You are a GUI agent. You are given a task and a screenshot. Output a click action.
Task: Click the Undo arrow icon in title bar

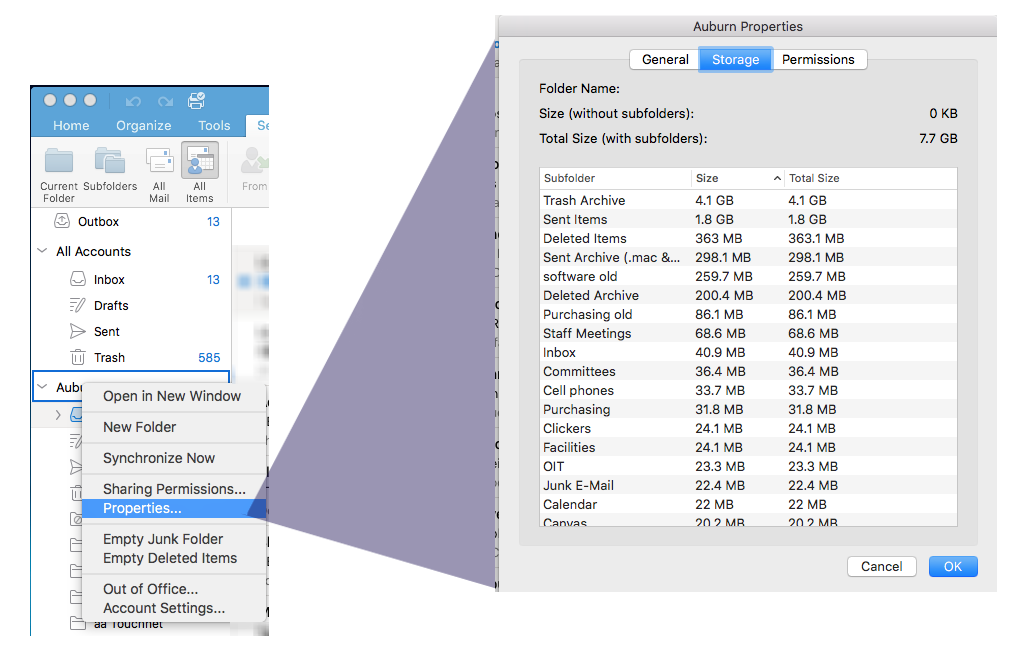(133, 101)
